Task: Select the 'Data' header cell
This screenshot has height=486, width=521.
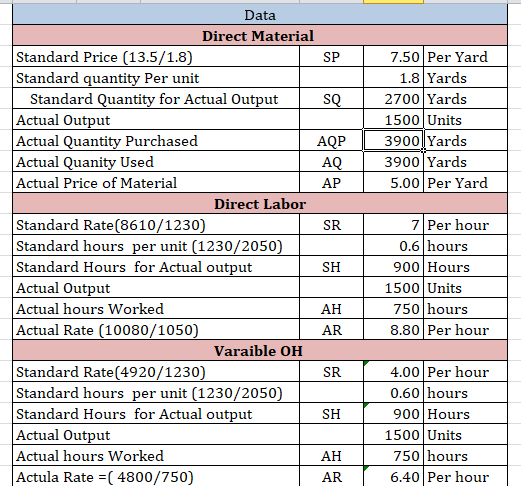Action: coord(260,15)
